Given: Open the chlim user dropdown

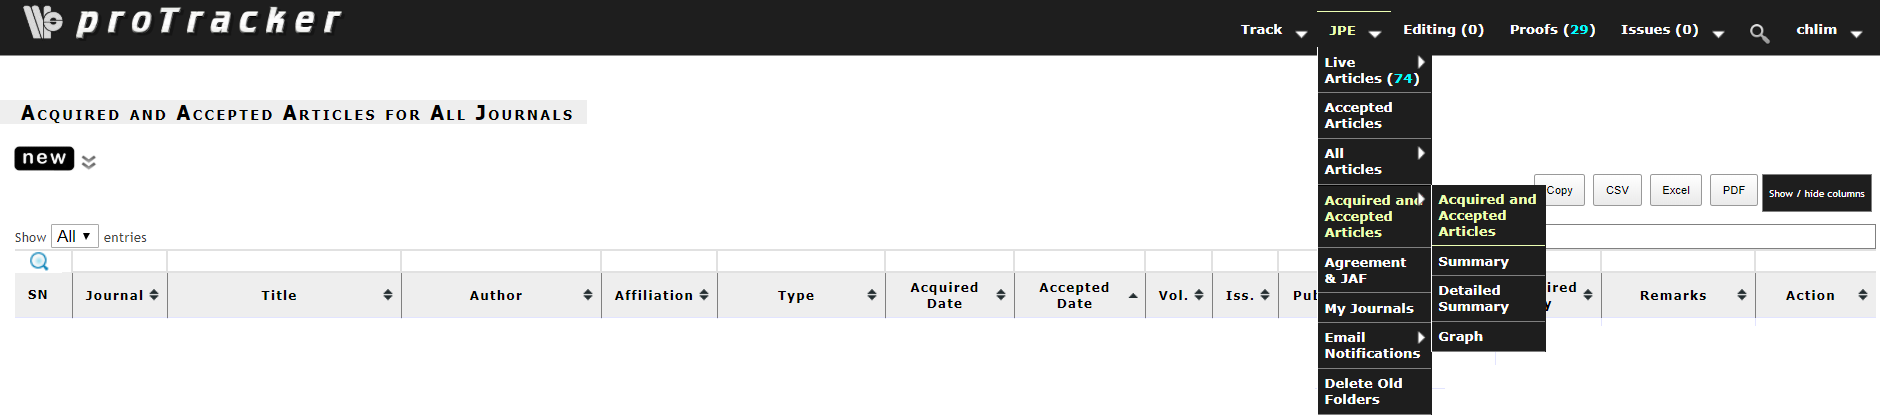Looking at the screenshot, I should pos(1828,30).
